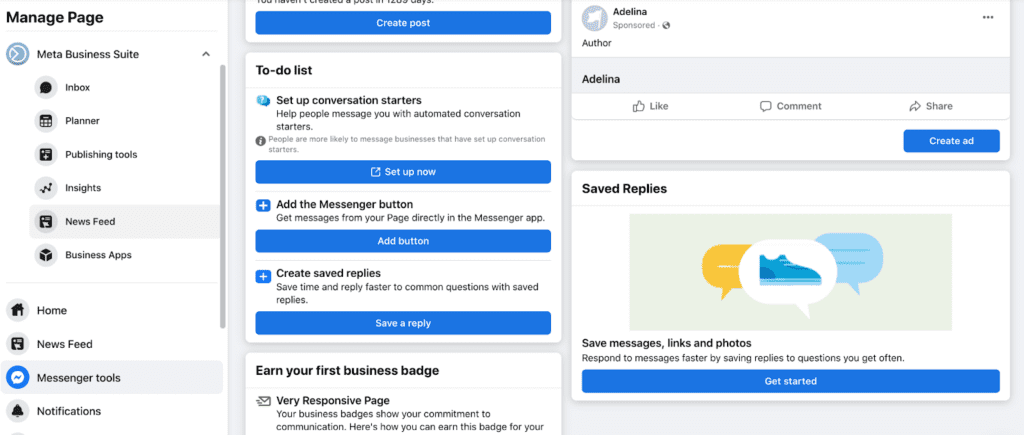Open Notifications bell icon
1024x435 pixels.
(x=18, y=411)
